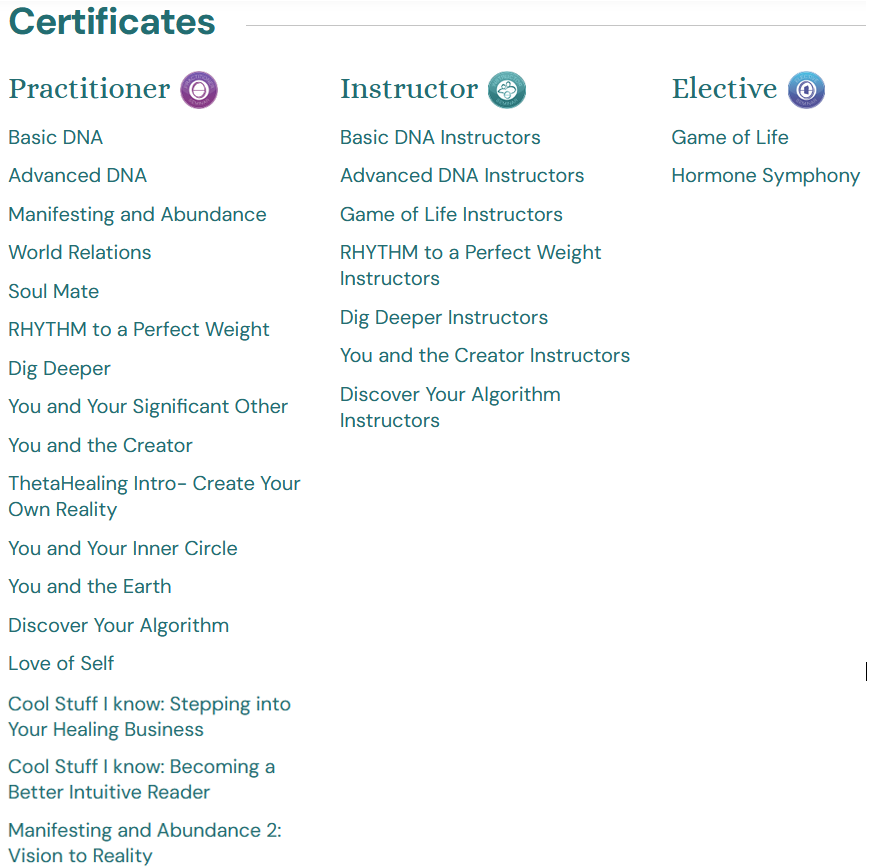Screen dimensions: 872x867
Task: Open Basic DNA Instructors certificate
Action: (440, 138)
